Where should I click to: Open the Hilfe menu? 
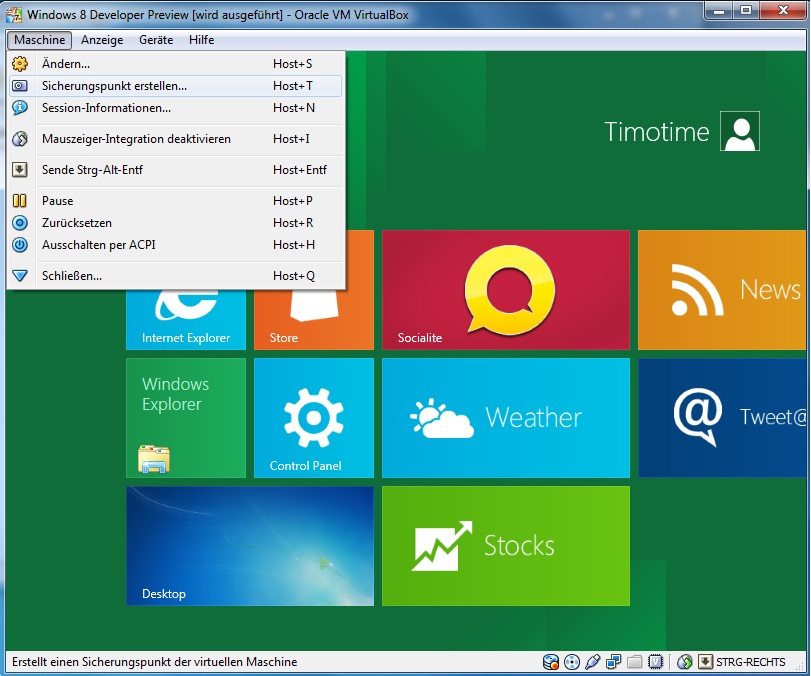pyautogui.click(x=201, y=40)
